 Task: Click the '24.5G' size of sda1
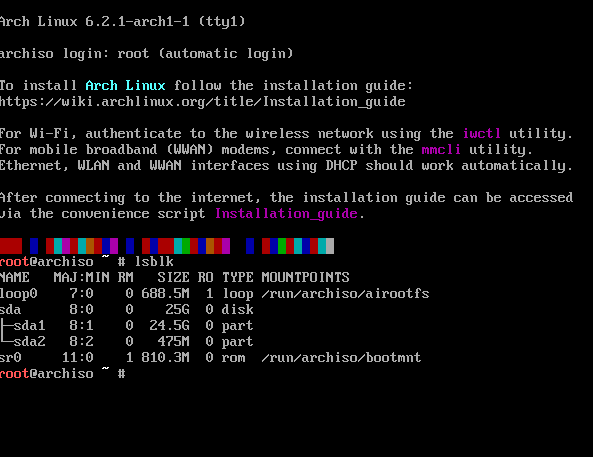click(x=169, y=325)
